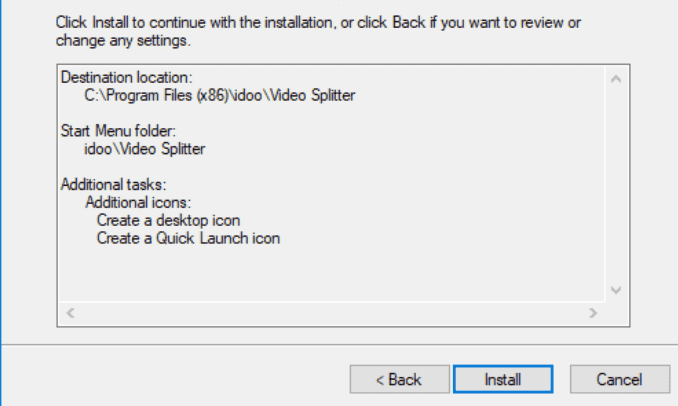This screenshot has width=678, height=406.
Task: Click the horizontal scrollbar's right arrow
Action: click(593, 313)
